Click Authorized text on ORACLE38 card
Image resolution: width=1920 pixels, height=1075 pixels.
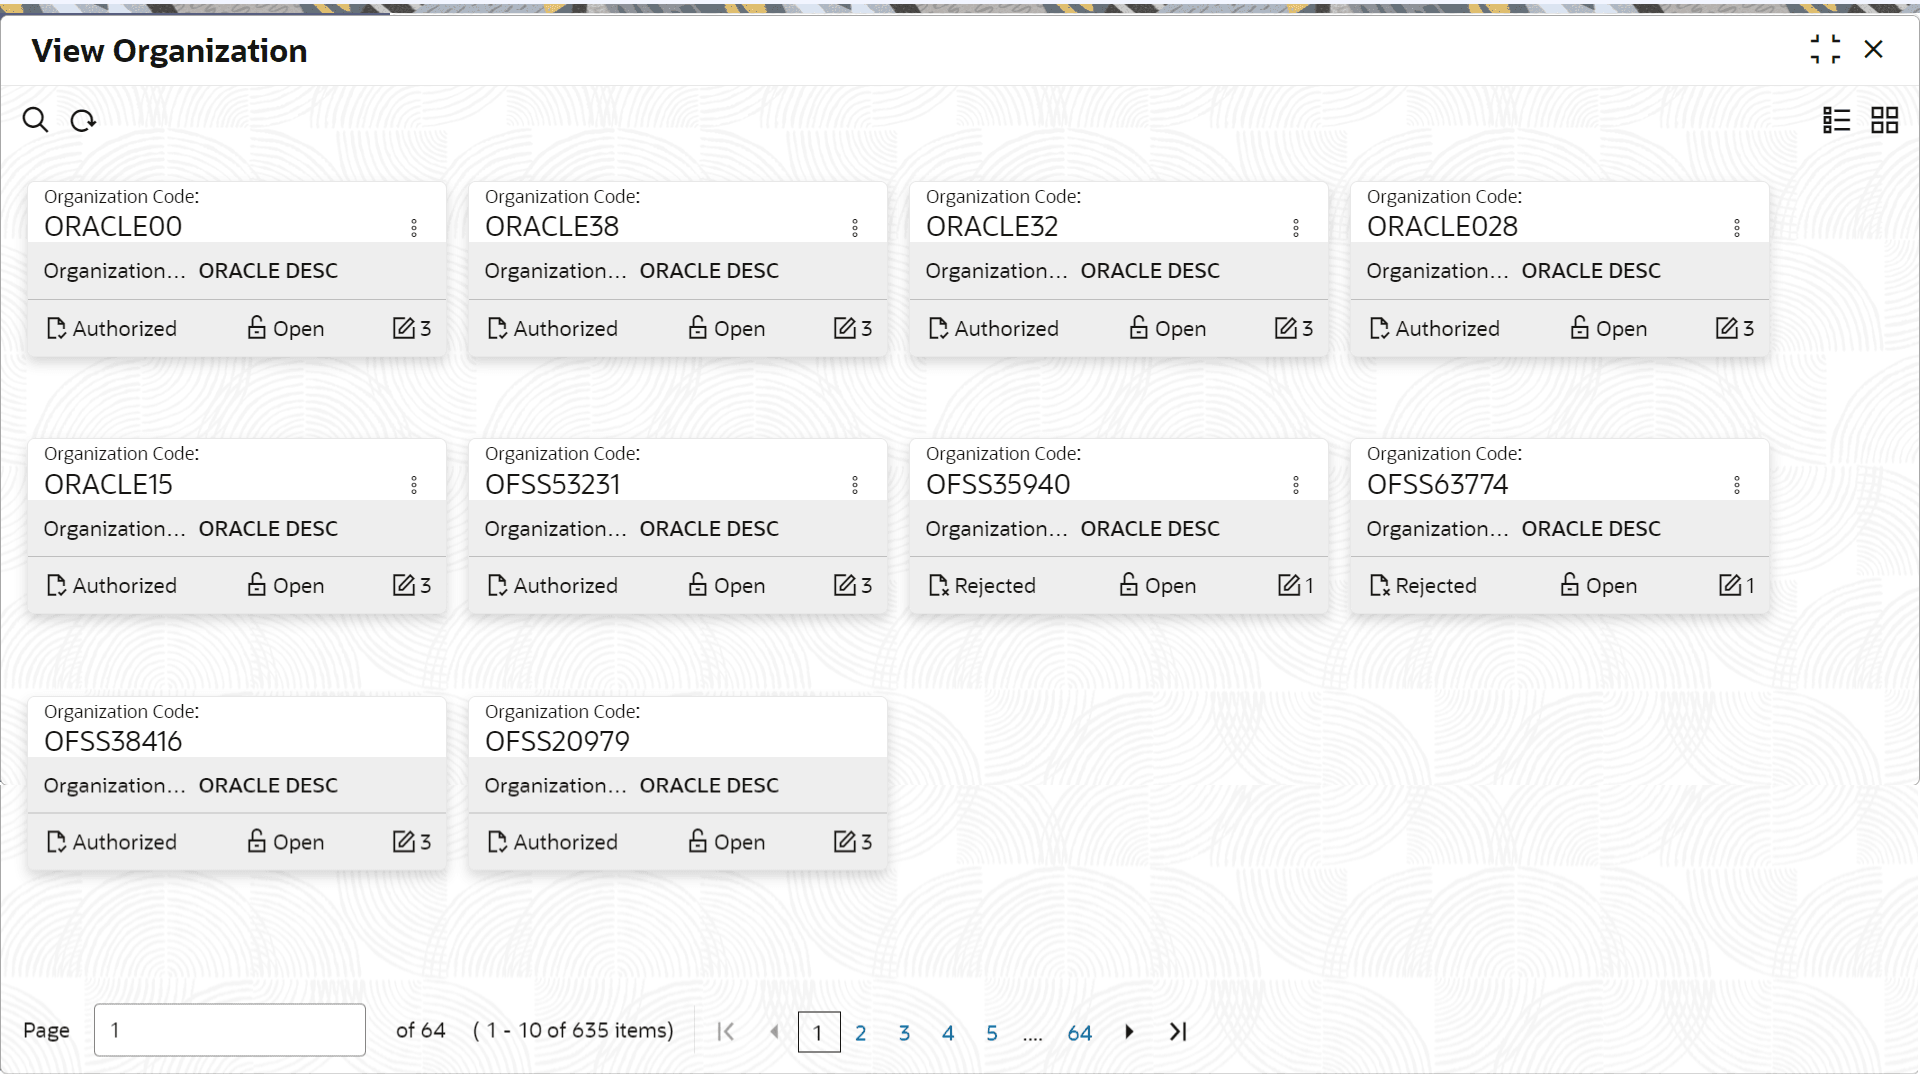[x=566, y=328]
